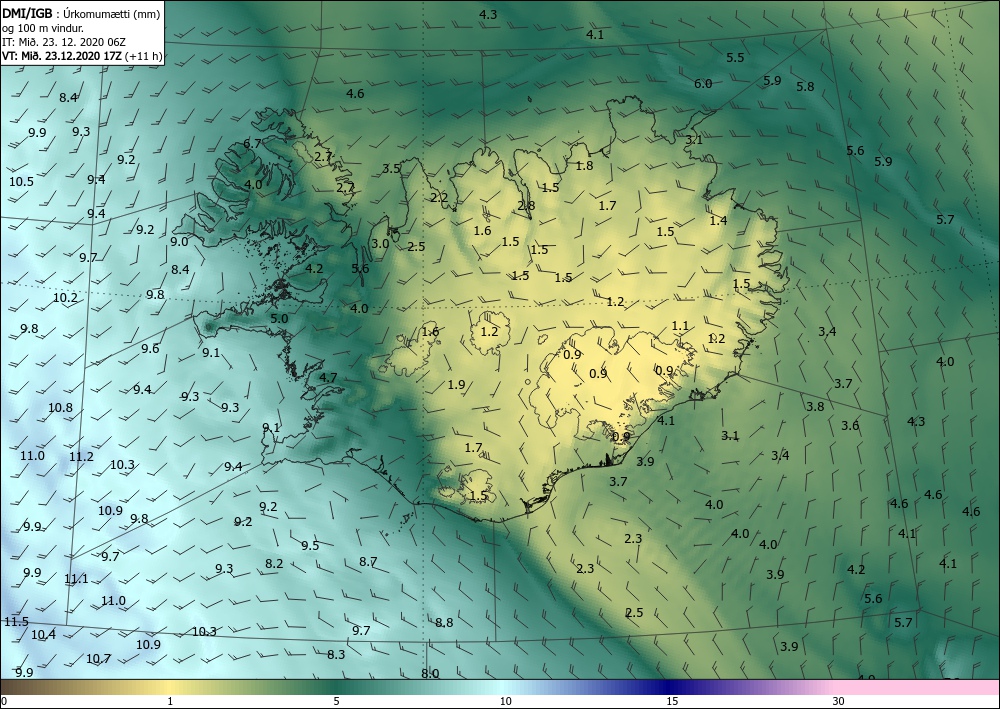1000x709 pixels.
Task: Click the map value '2.2'
Action: [439, 198]
